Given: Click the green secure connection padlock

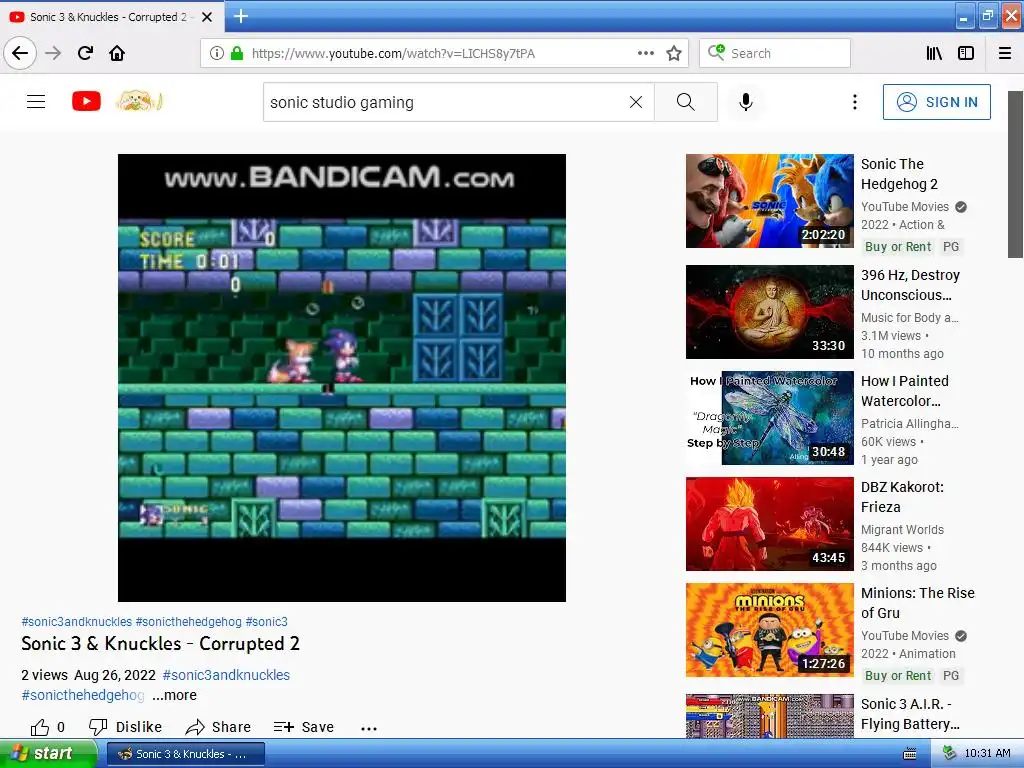Looking at the screenshot, I should (236, 53).
